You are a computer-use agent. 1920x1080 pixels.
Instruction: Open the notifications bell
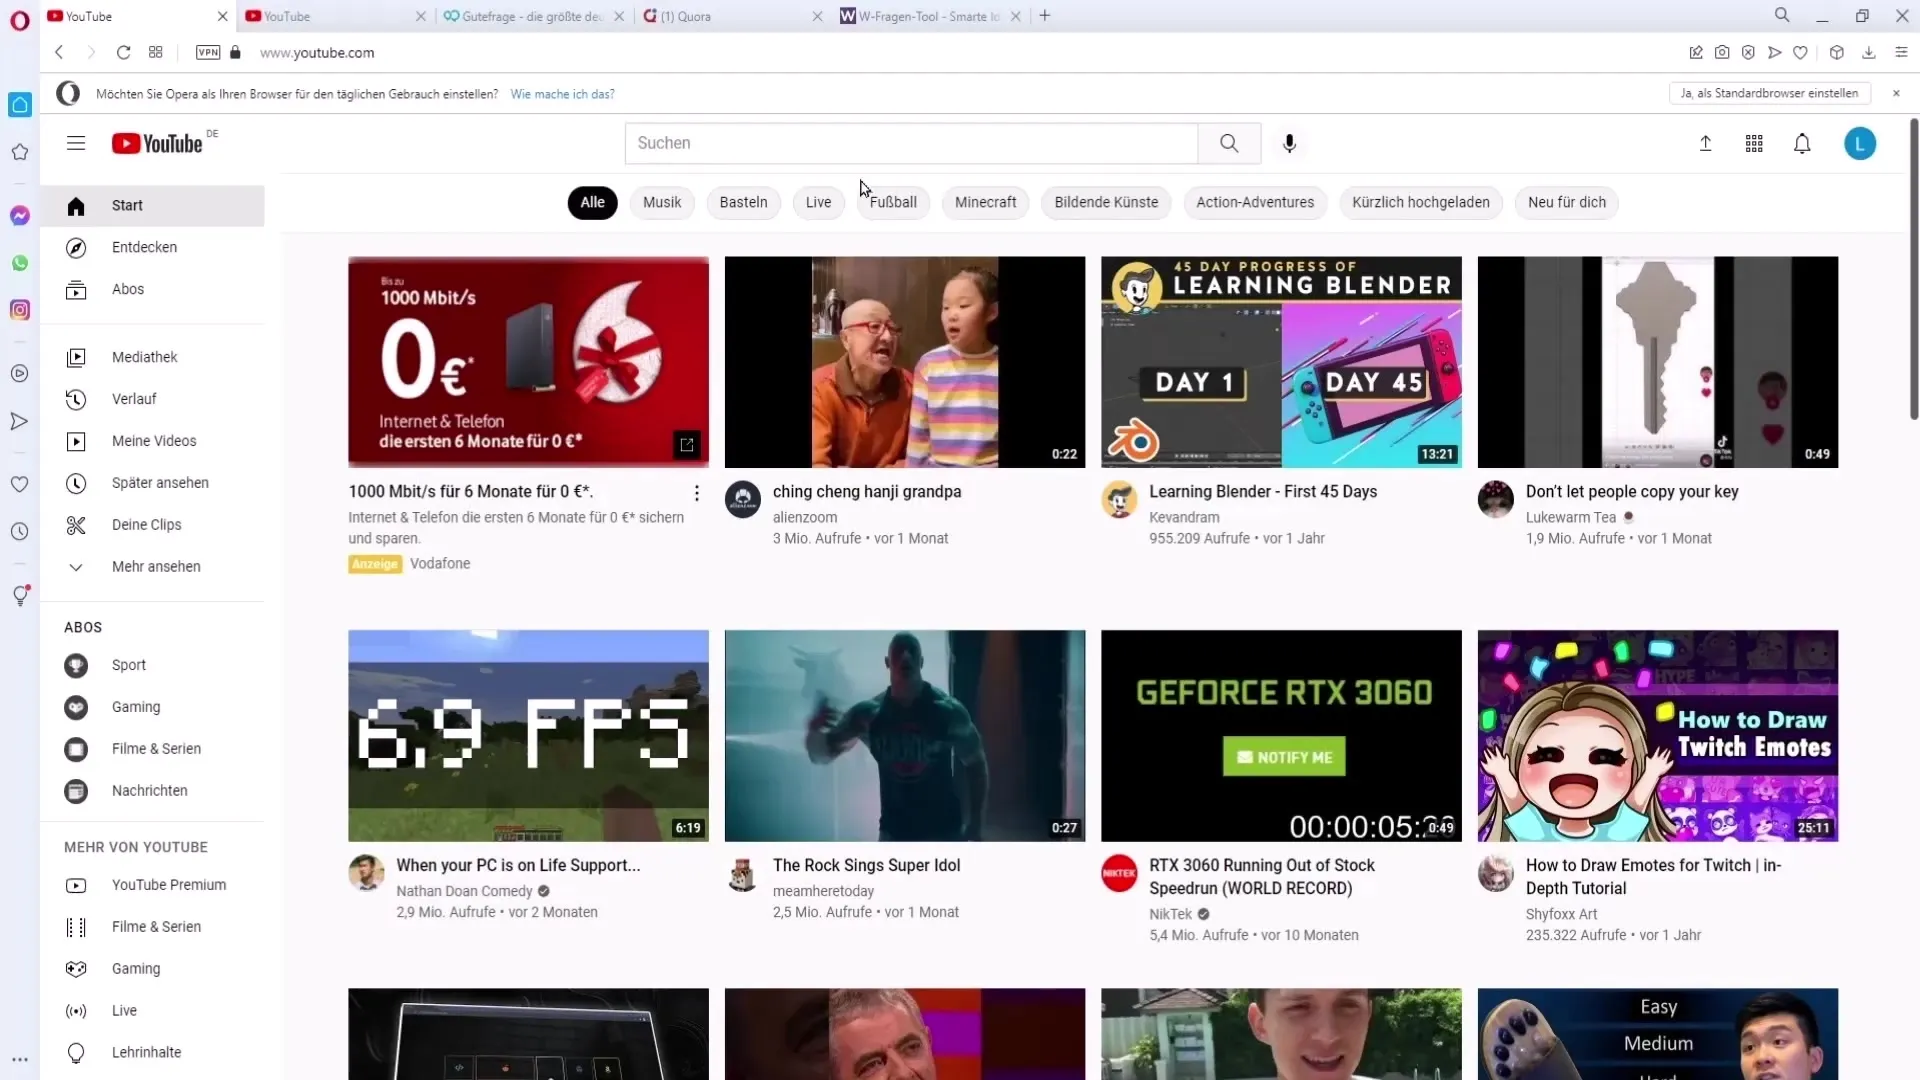pyautogui.click(x=1802, y=143)
